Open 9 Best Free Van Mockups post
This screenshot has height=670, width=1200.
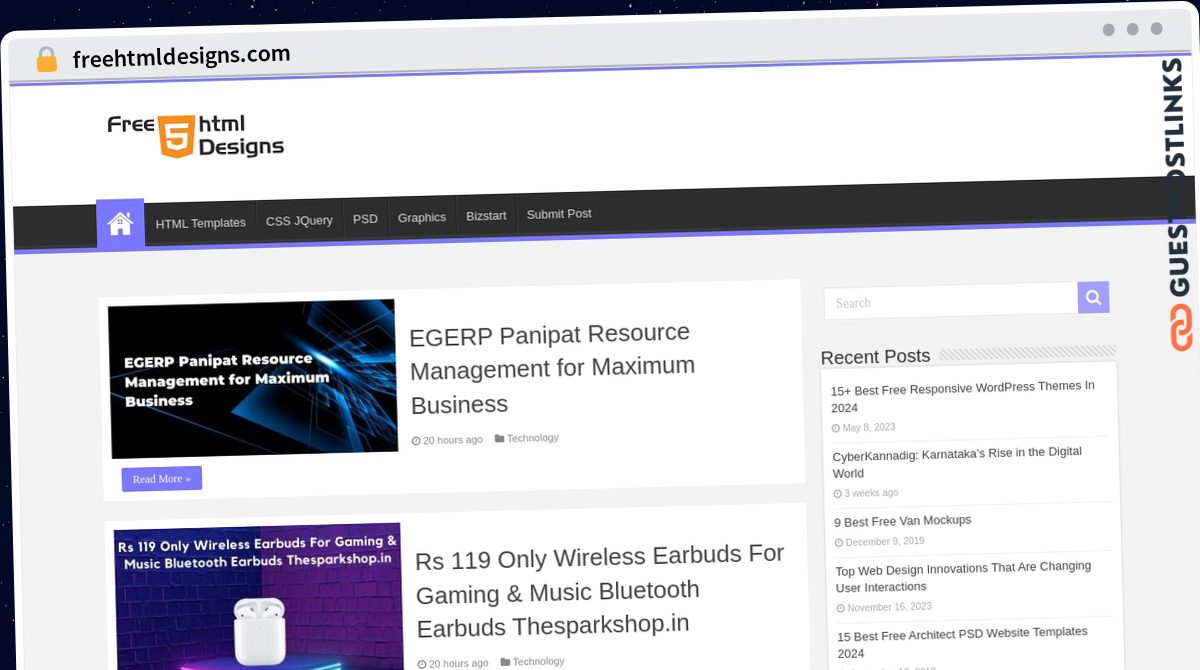903,521
